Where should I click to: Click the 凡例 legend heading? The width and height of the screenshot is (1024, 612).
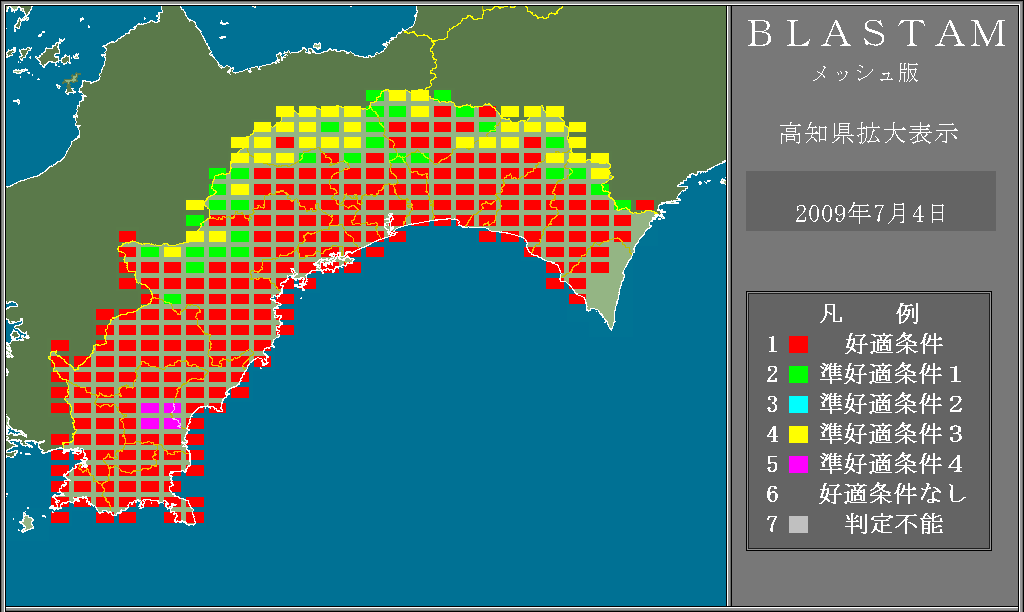pyautogui.click(x=869, y=314)
